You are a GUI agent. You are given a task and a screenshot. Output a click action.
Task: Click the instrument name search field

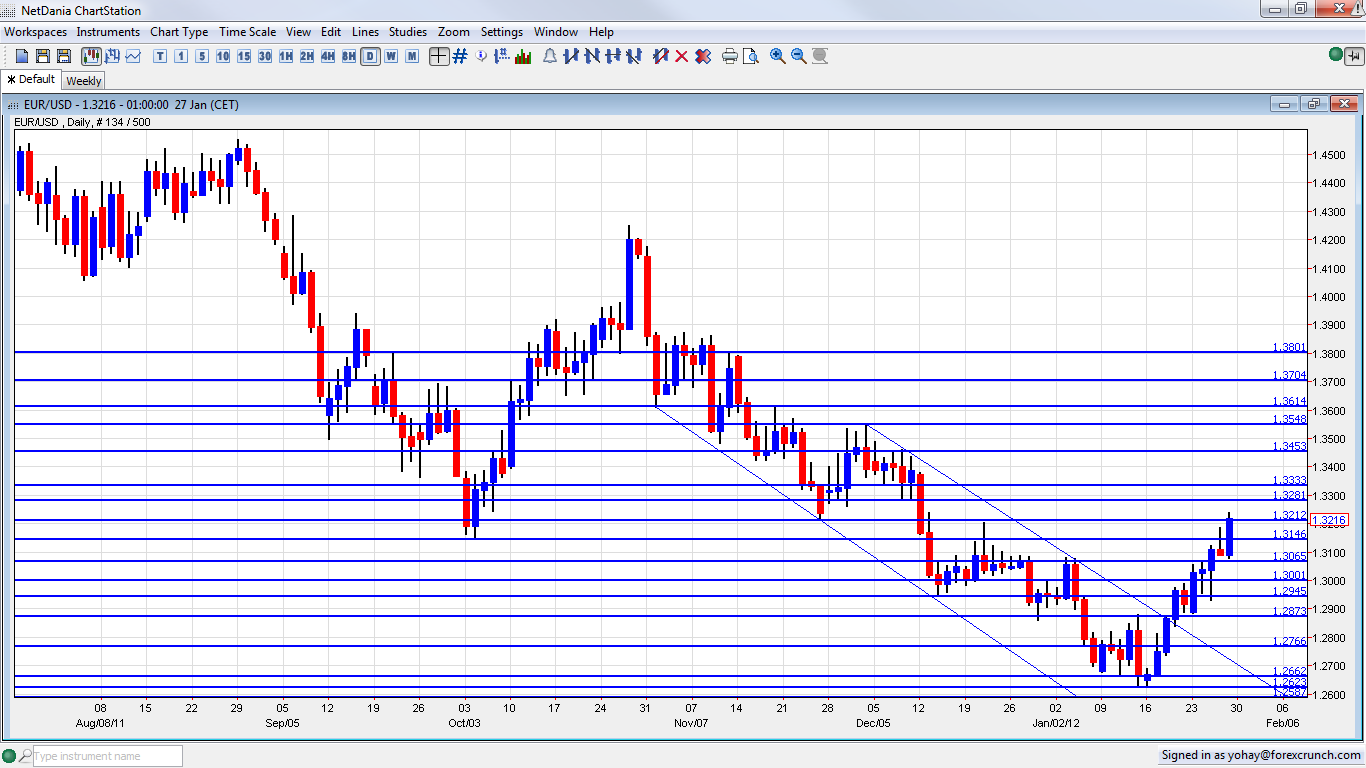[x=105, y=755]
